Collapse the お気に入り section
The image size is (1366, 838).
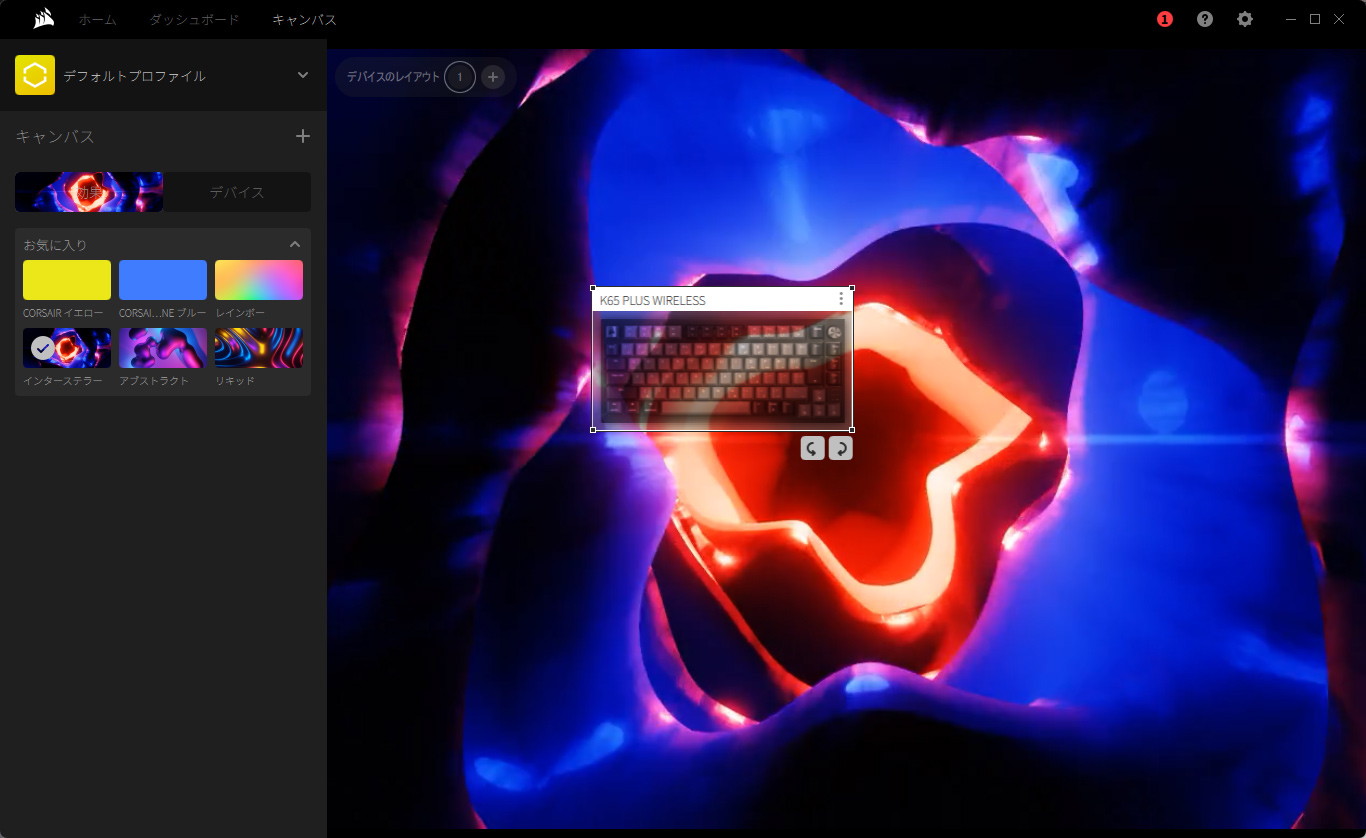pos(295,244)
